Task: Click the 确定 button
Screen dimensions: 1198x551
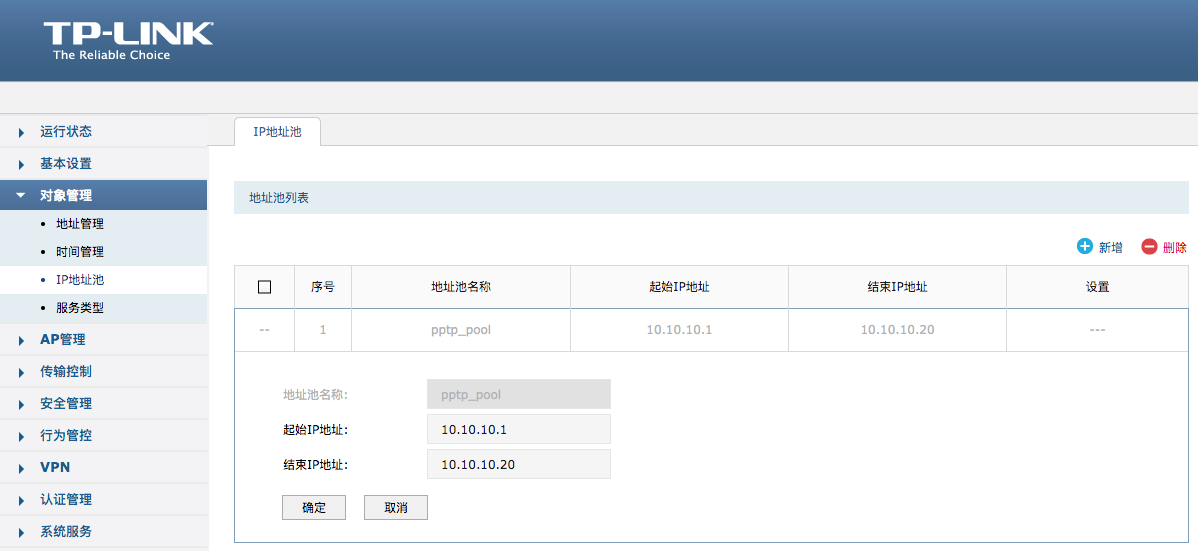Action: coord(314,508)
